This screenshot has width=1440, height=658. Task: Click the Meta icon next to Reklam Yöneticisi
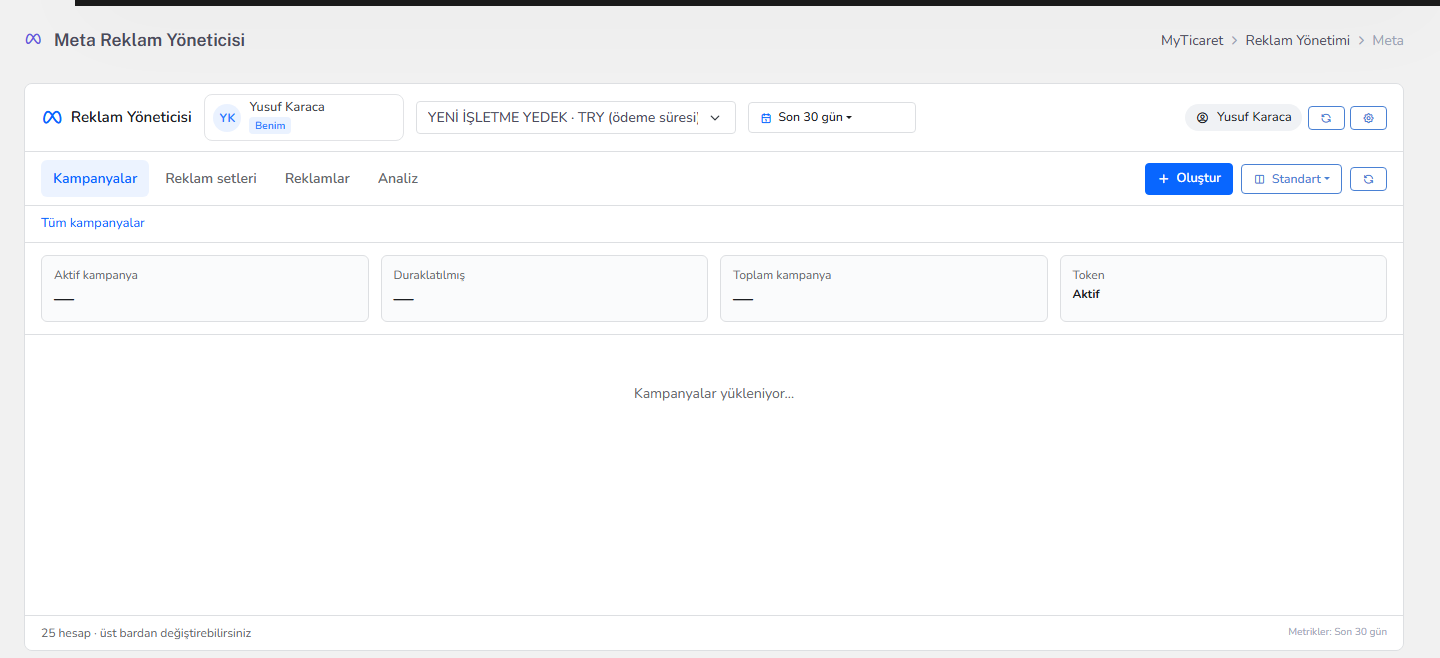[52, 117]
